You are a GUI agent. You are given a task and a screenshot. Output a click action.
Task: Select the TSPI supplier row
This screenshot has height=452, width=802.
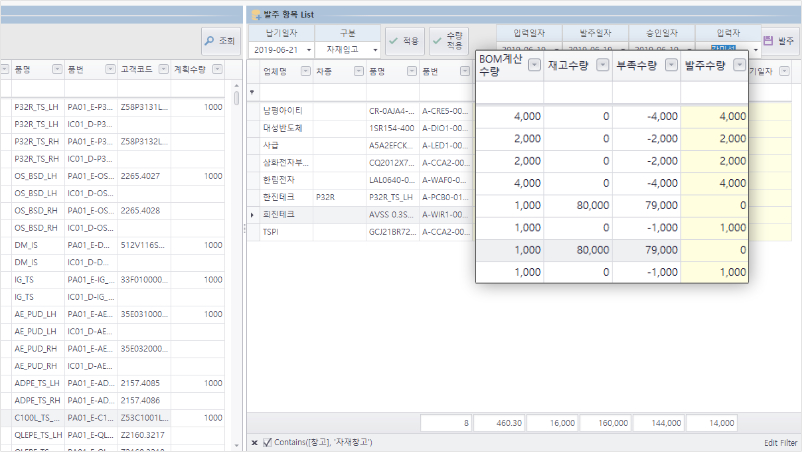pyautogui.click(x=271, y=232)
